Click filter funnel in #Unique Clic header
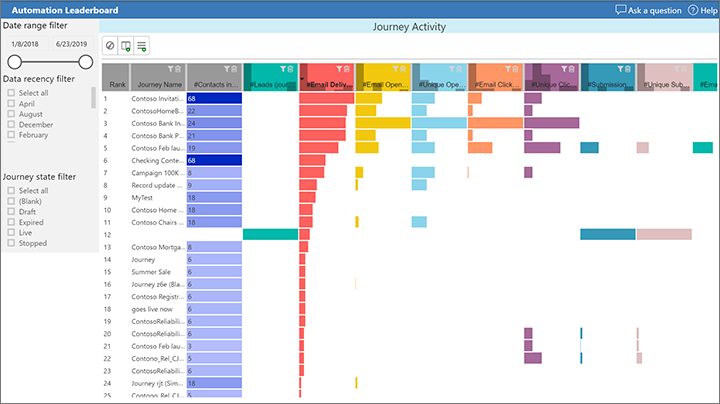The width and height of the screenshot is (720, 404). 564,69
